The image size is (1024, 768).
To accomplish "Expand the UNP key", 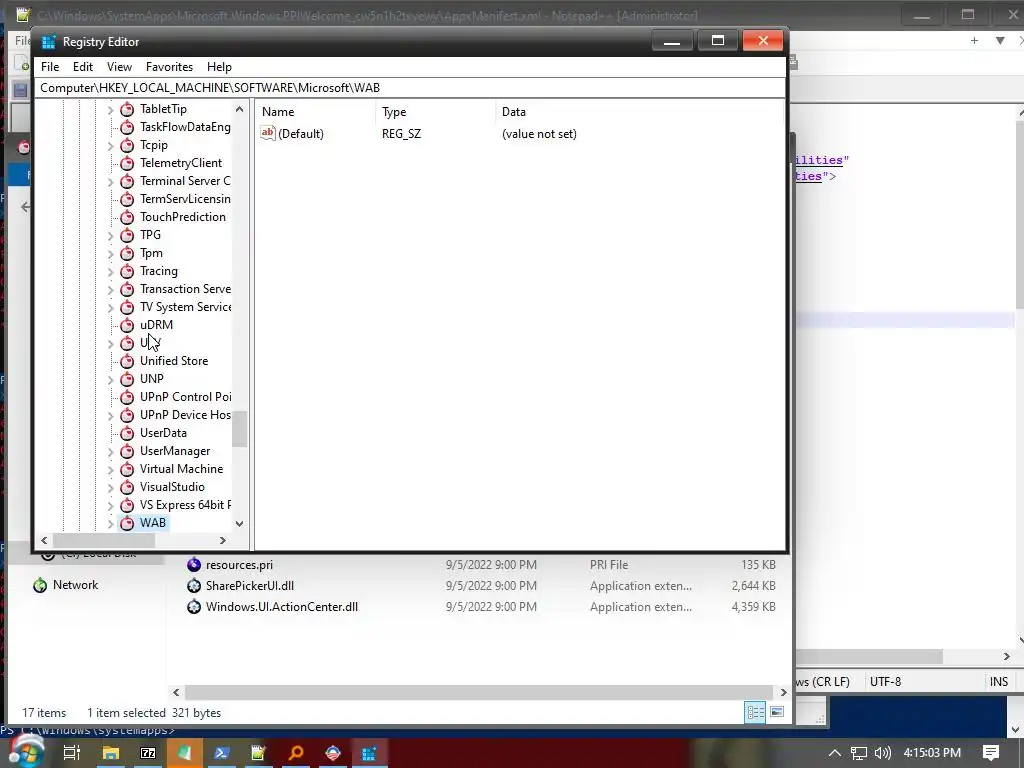I will coord(110,379).
